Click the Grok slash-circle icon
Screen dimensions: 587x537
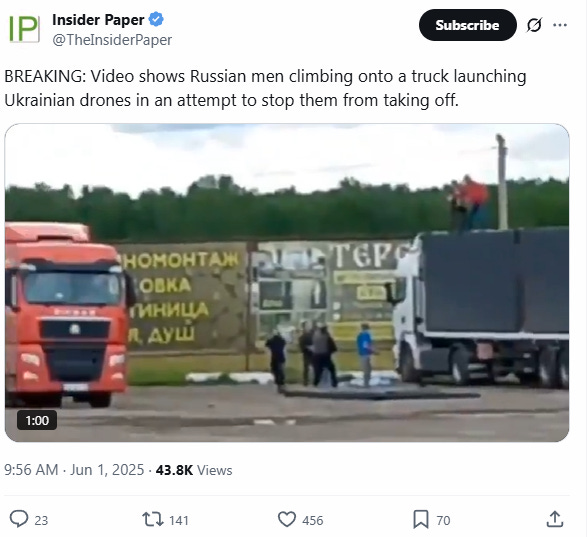pos(534,25)
